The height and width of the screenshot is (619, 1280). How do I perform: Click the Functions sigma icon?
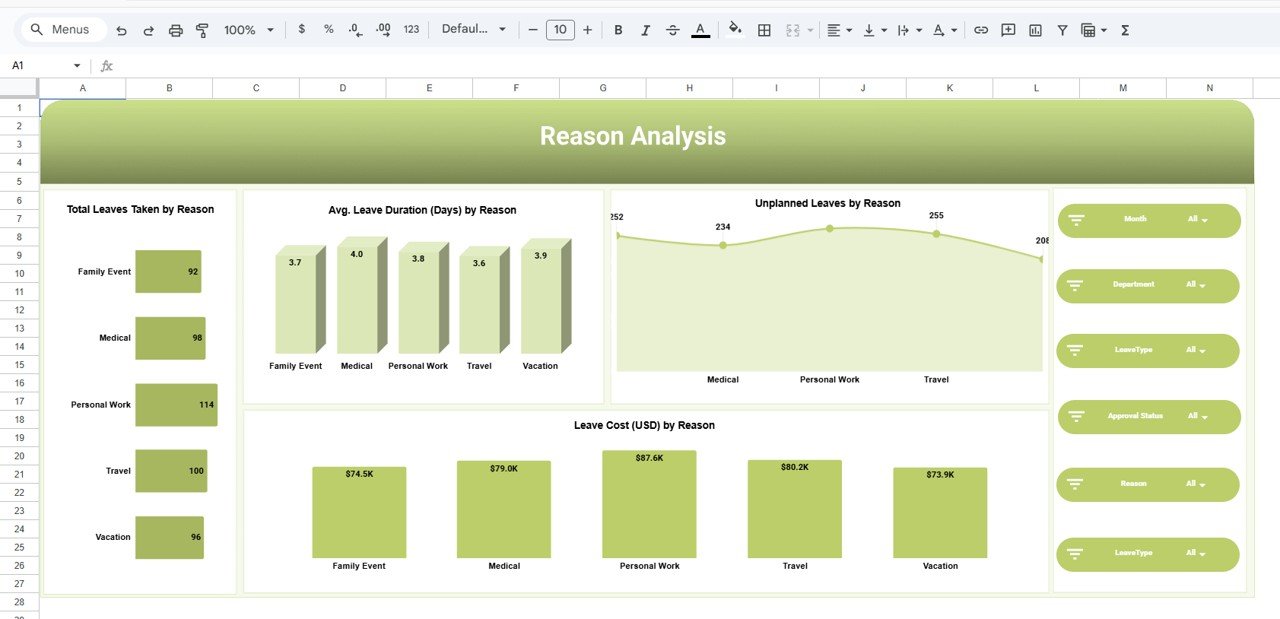(x=1123, y=29)
